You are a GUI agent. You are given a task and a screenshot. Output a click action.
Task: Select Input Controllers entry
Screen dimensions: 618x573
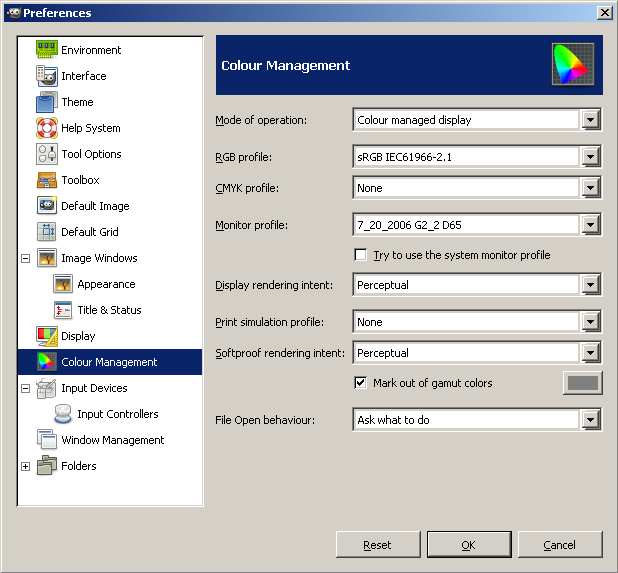click(x=118, y=414)
